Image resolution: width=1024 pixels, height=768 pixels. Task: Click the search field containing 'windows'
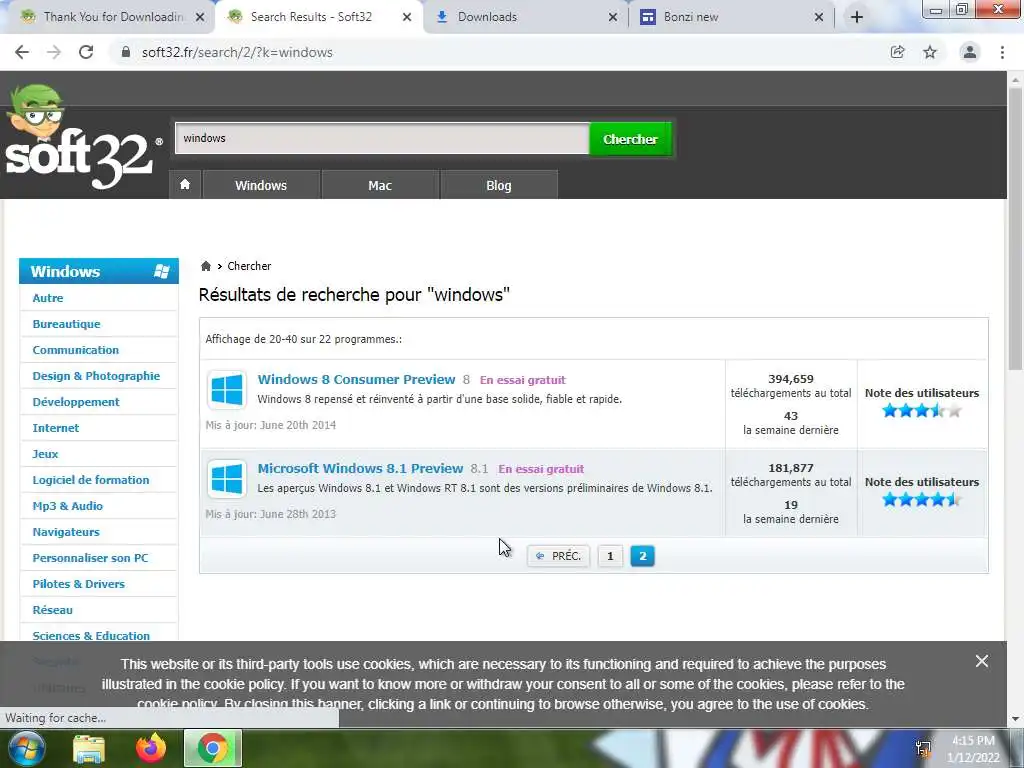coord(382,138)
